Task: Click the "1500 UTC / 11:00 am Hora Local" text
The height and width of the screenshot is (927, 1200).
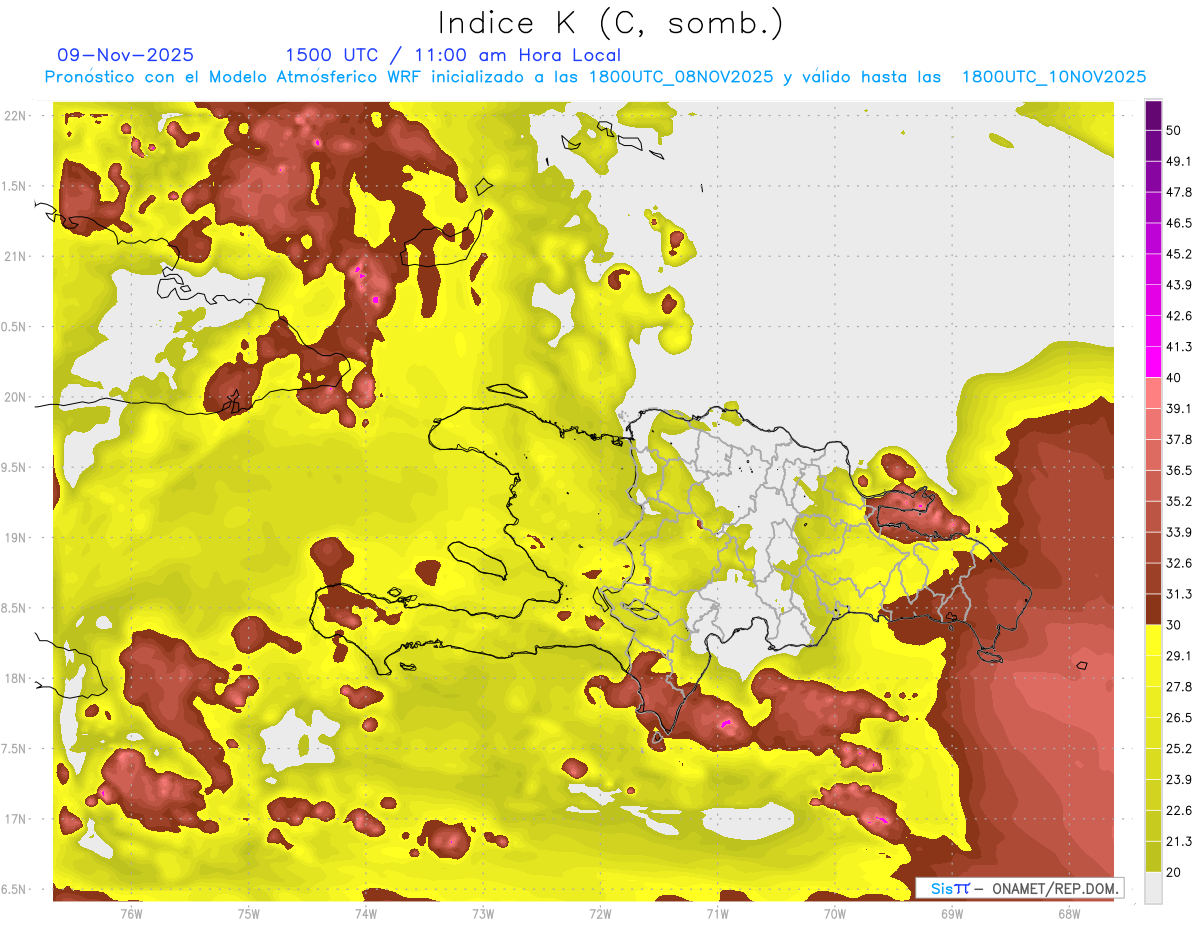Action: [x=453, y=55]
